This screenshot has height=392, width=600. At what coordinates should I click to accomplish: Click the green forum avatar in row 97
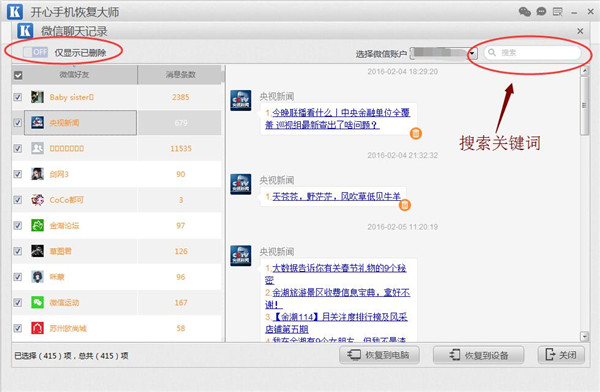(x=37, y=225)
